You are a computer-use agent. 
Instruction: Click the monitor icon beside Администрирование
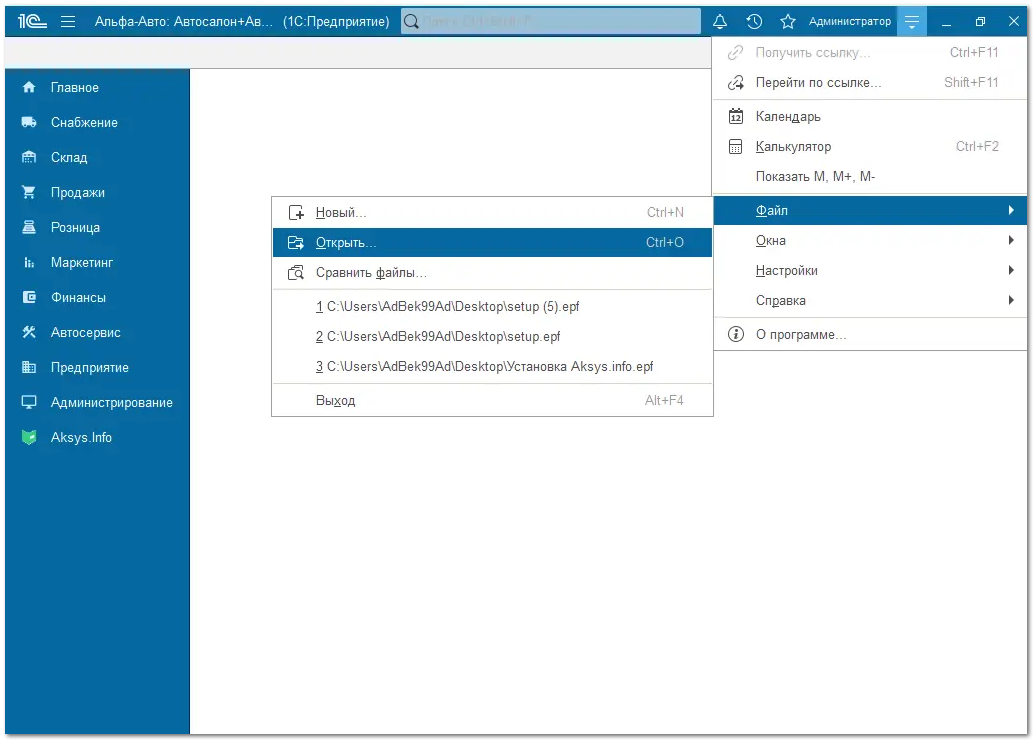point(28,402)
